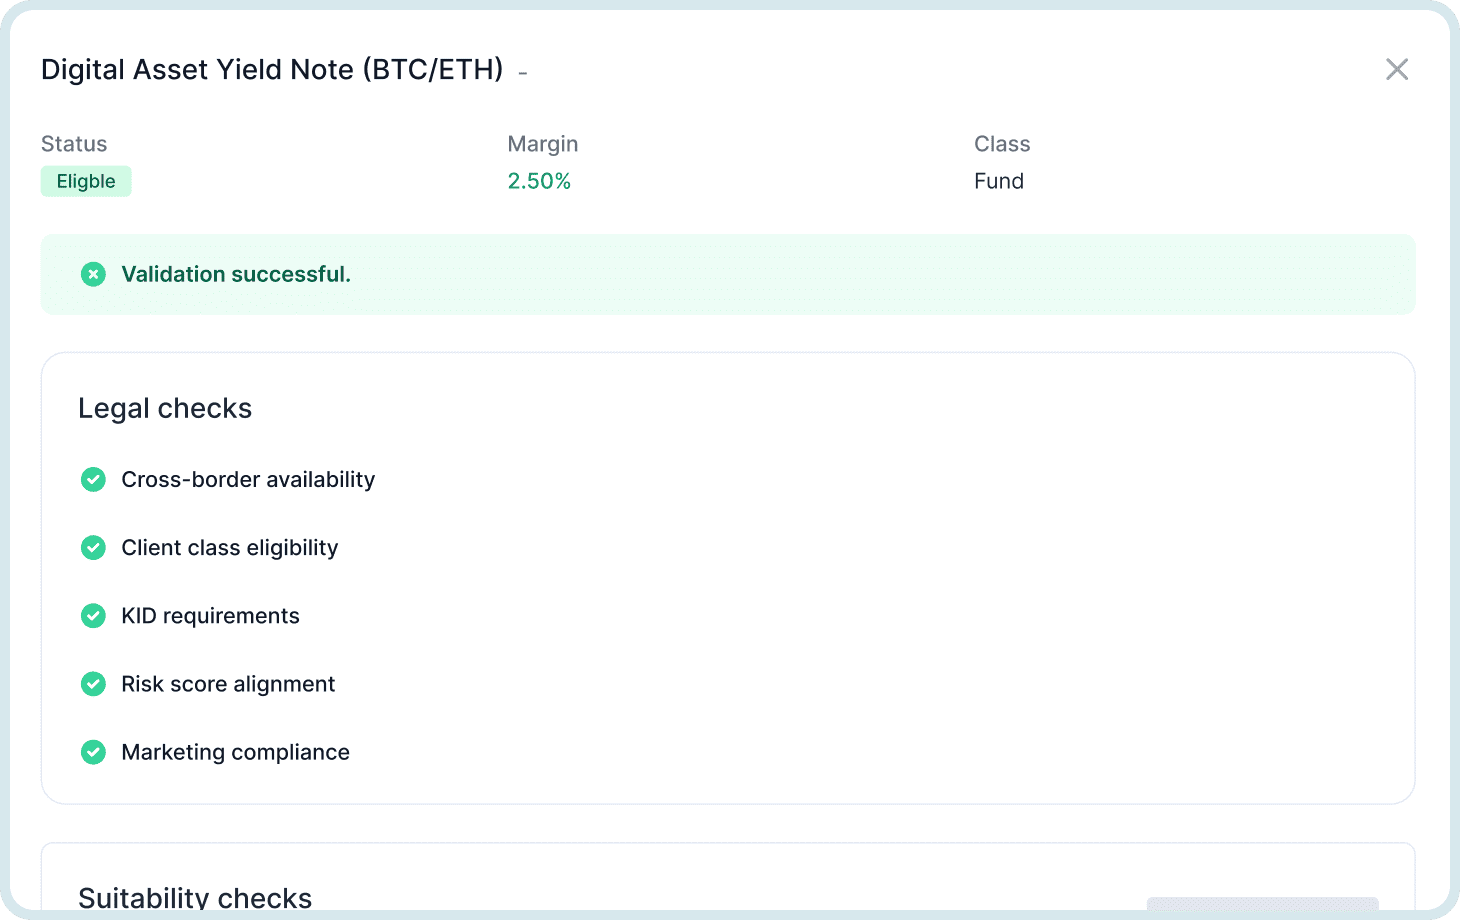This screenshot has height=920, width=1460.
Task: Click the checkmark icon for Client class eligibility
Action: pos(93,547)
